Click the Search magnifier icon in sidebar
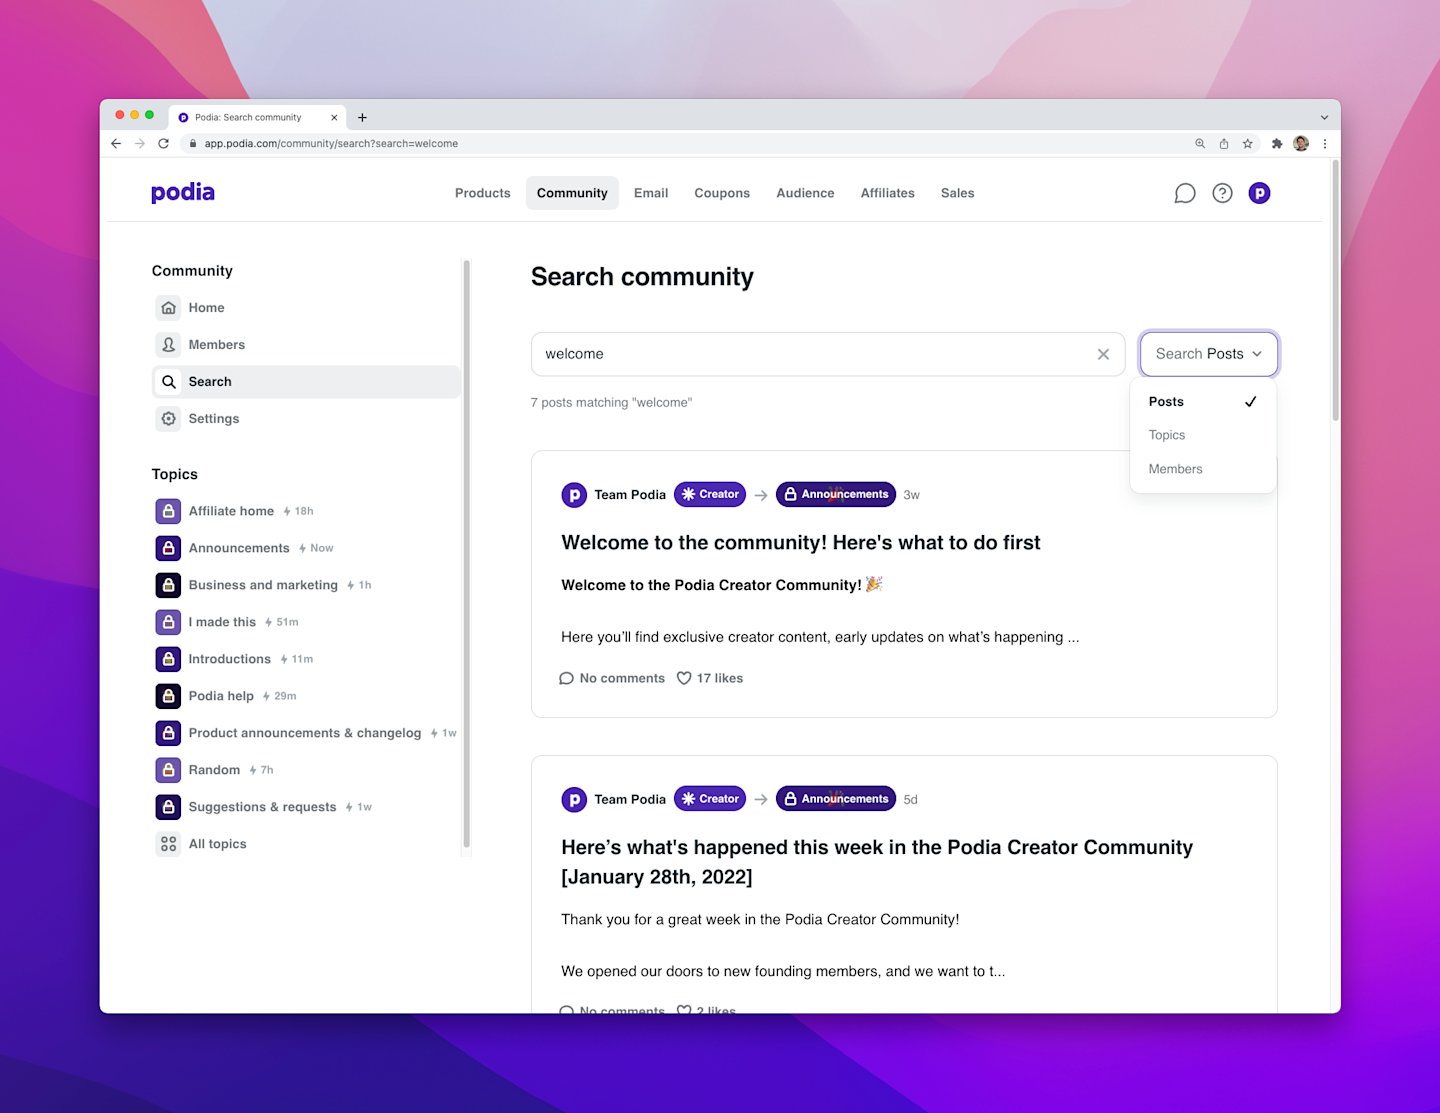Screen dimensions: 1440x1113 (169, 382)
